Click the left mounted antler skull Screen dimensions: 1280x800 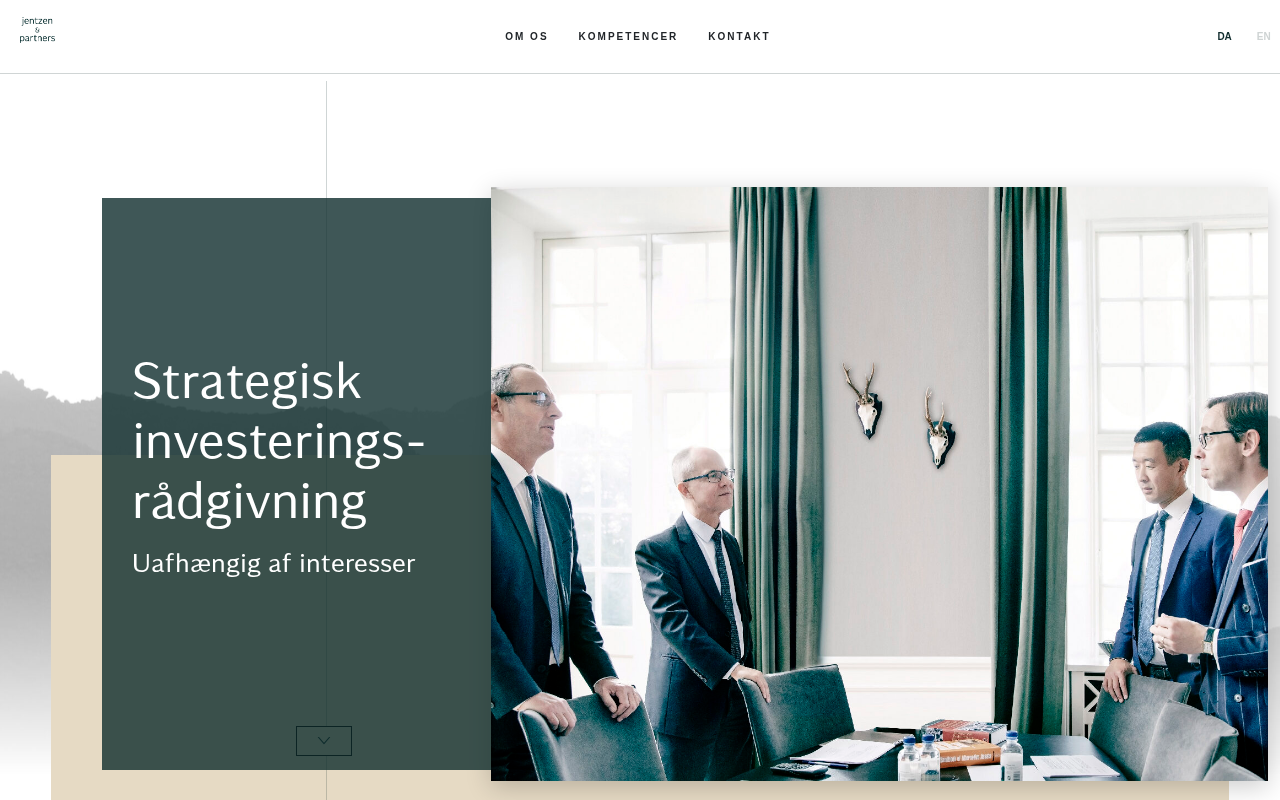pyautogui.click(x=864, y=400)
